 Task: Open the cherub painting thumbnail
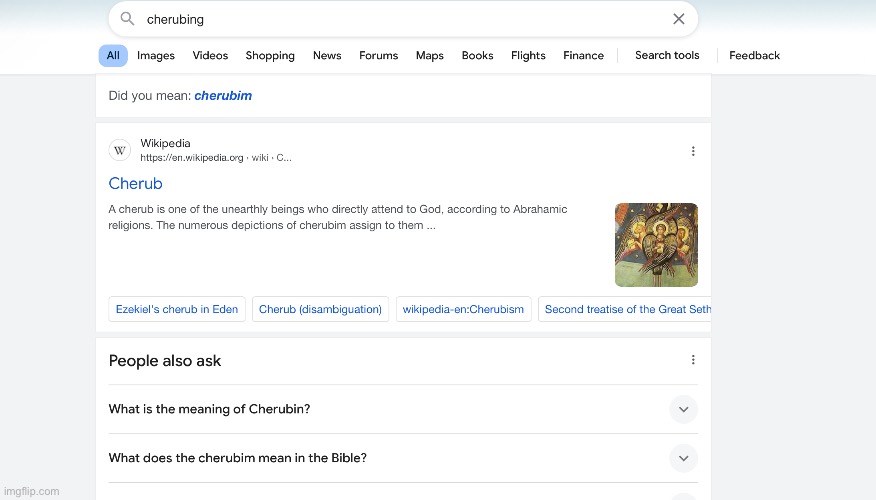coord(656,245)
